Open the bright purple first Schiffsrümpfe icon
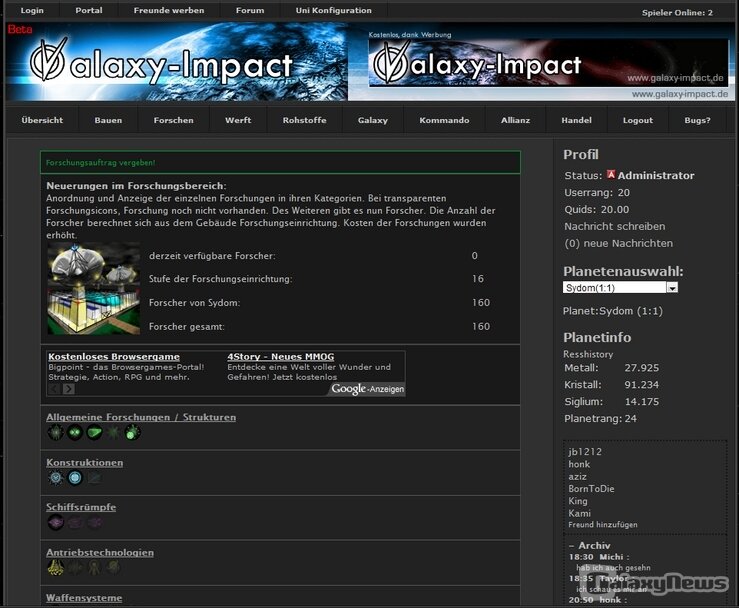Viewport: 739px width, 608px height. [x=55, y=522]
